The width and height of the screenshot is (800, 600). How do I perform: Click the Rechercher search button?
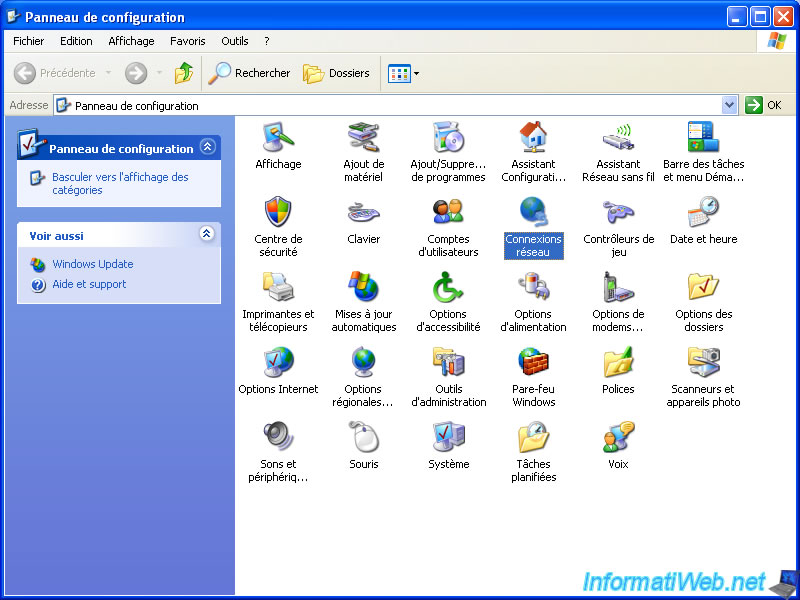pyautogui.click(x=250, y=73)
